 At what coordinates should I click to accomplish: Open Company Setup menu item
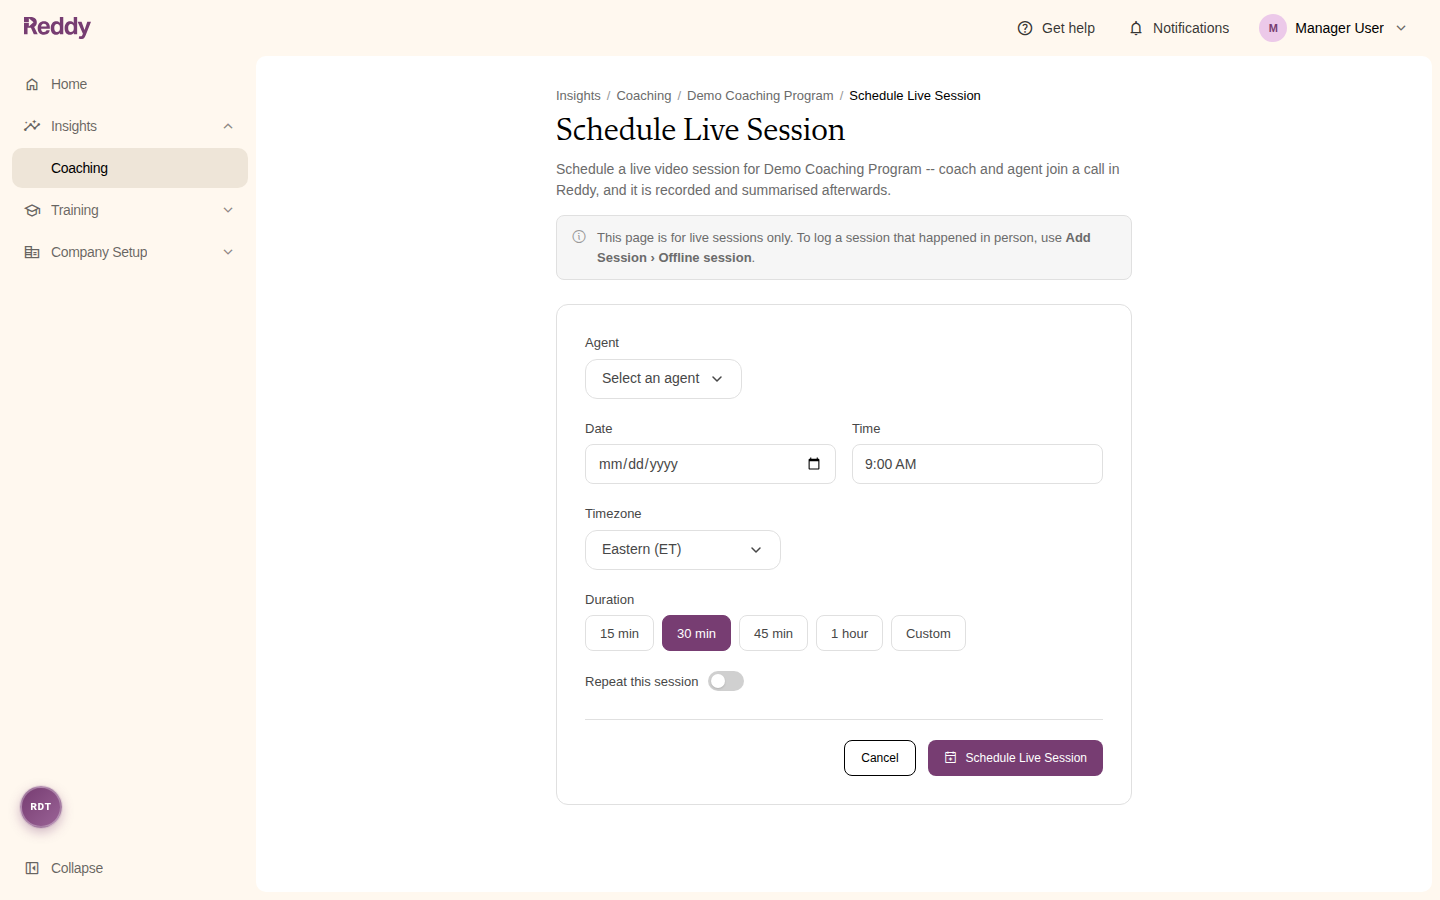pos(130,252)
